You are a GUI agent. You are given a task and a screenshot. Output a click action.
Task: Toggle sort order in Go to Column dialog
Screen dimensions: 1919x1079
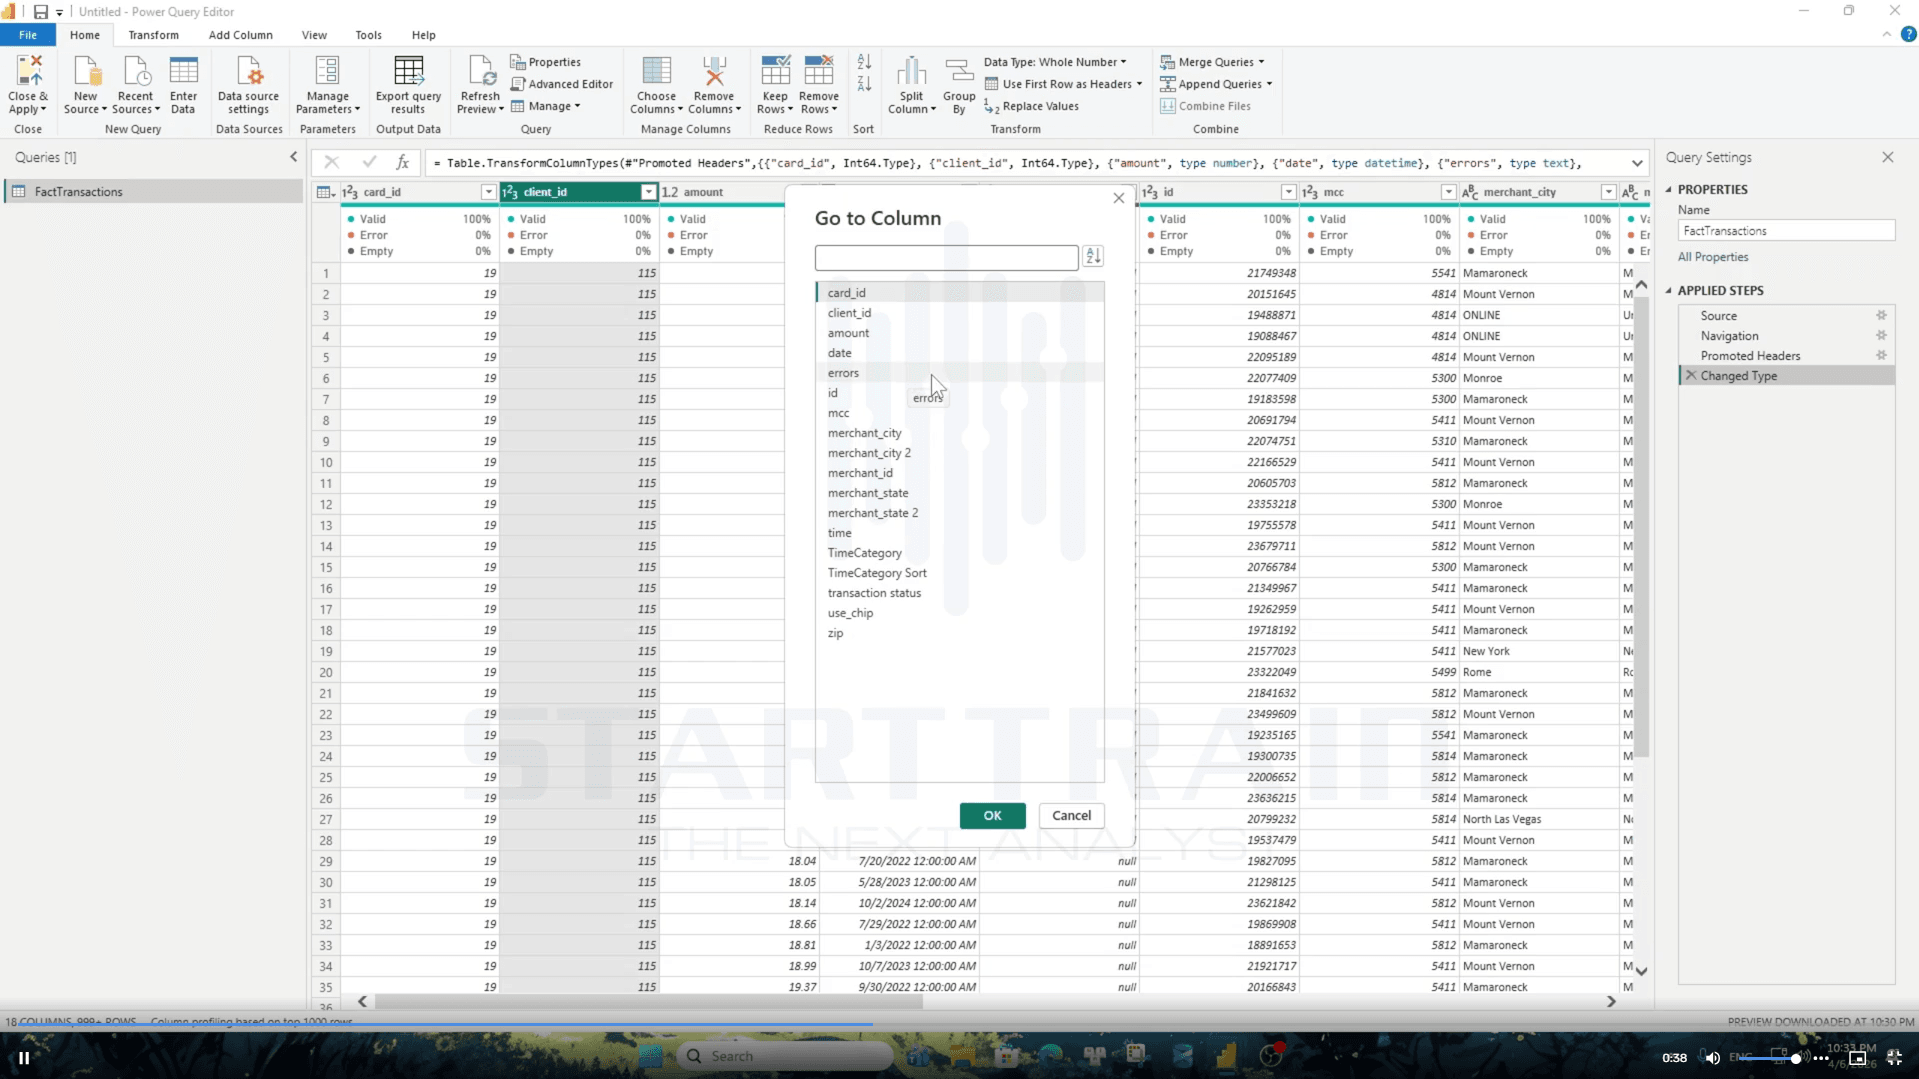click(x=1093, y=257)
